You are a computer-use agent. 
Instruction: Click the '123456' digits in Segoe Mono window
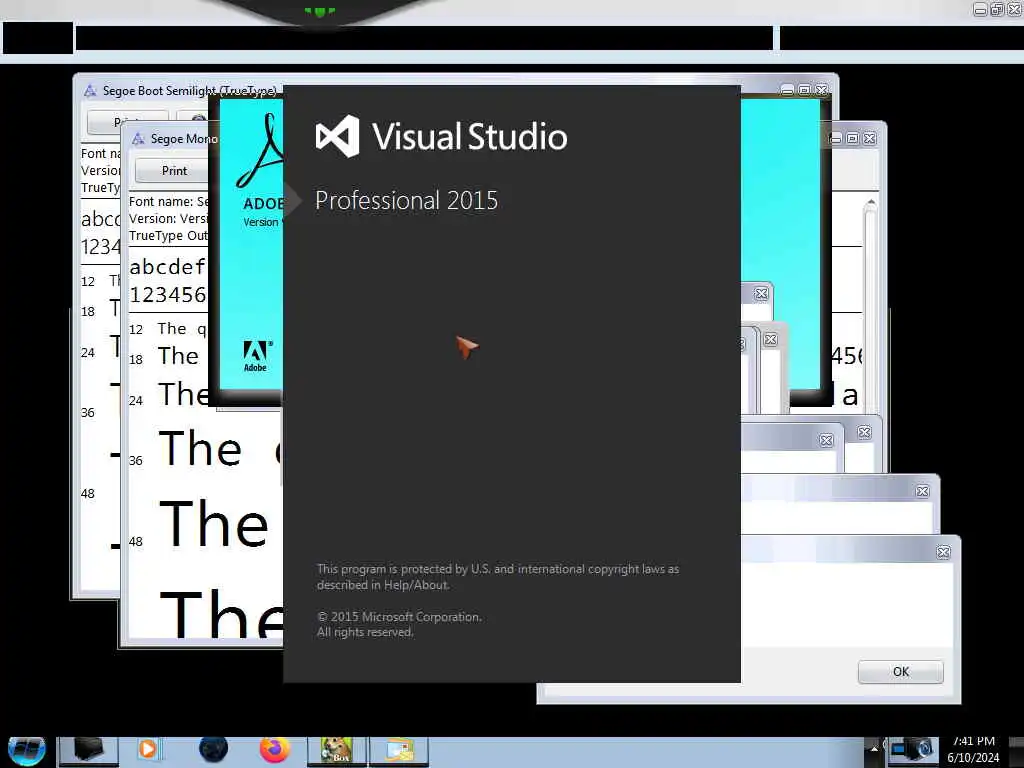click(x=167, y=295)
